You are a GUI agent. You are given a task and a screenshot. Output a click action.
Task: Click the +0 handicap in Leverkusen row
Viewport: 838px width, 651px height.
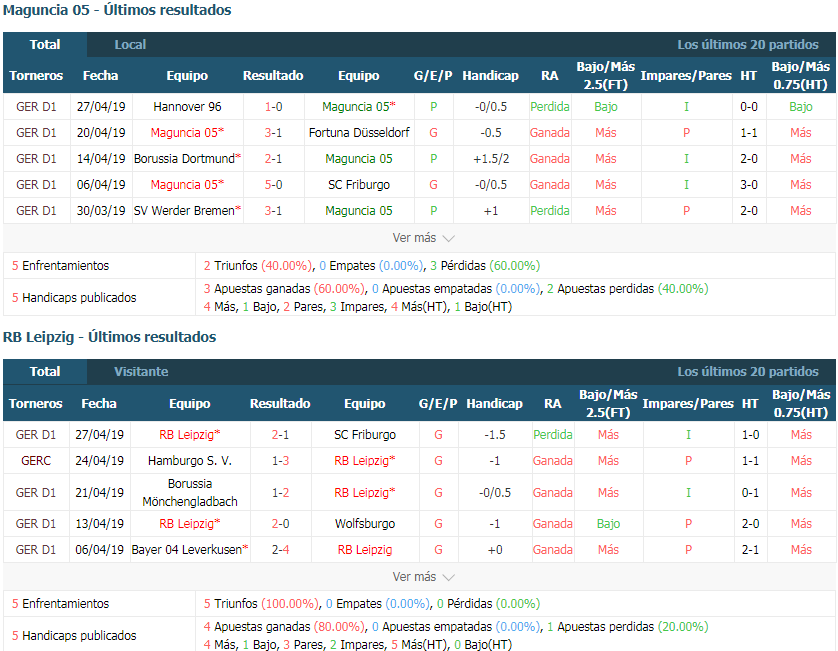tap(495, 549)
